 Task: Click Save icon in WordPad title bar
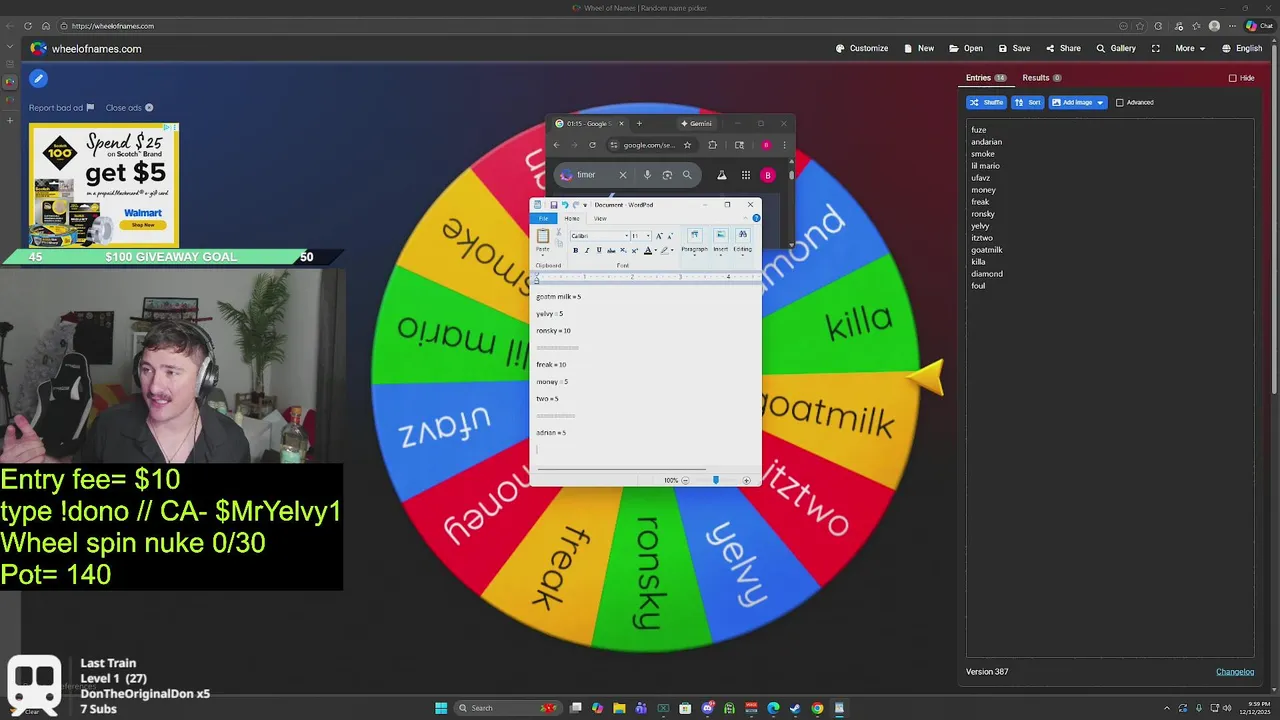coord(553,205)
